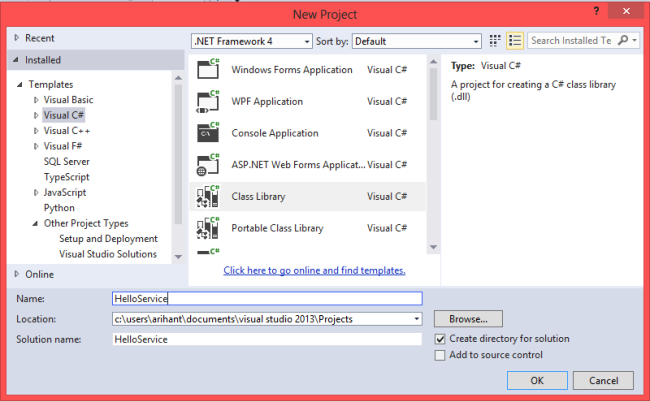Select the Class Library template icon
The width and height of the screenshot is (650, 402).
click(208, 196)
